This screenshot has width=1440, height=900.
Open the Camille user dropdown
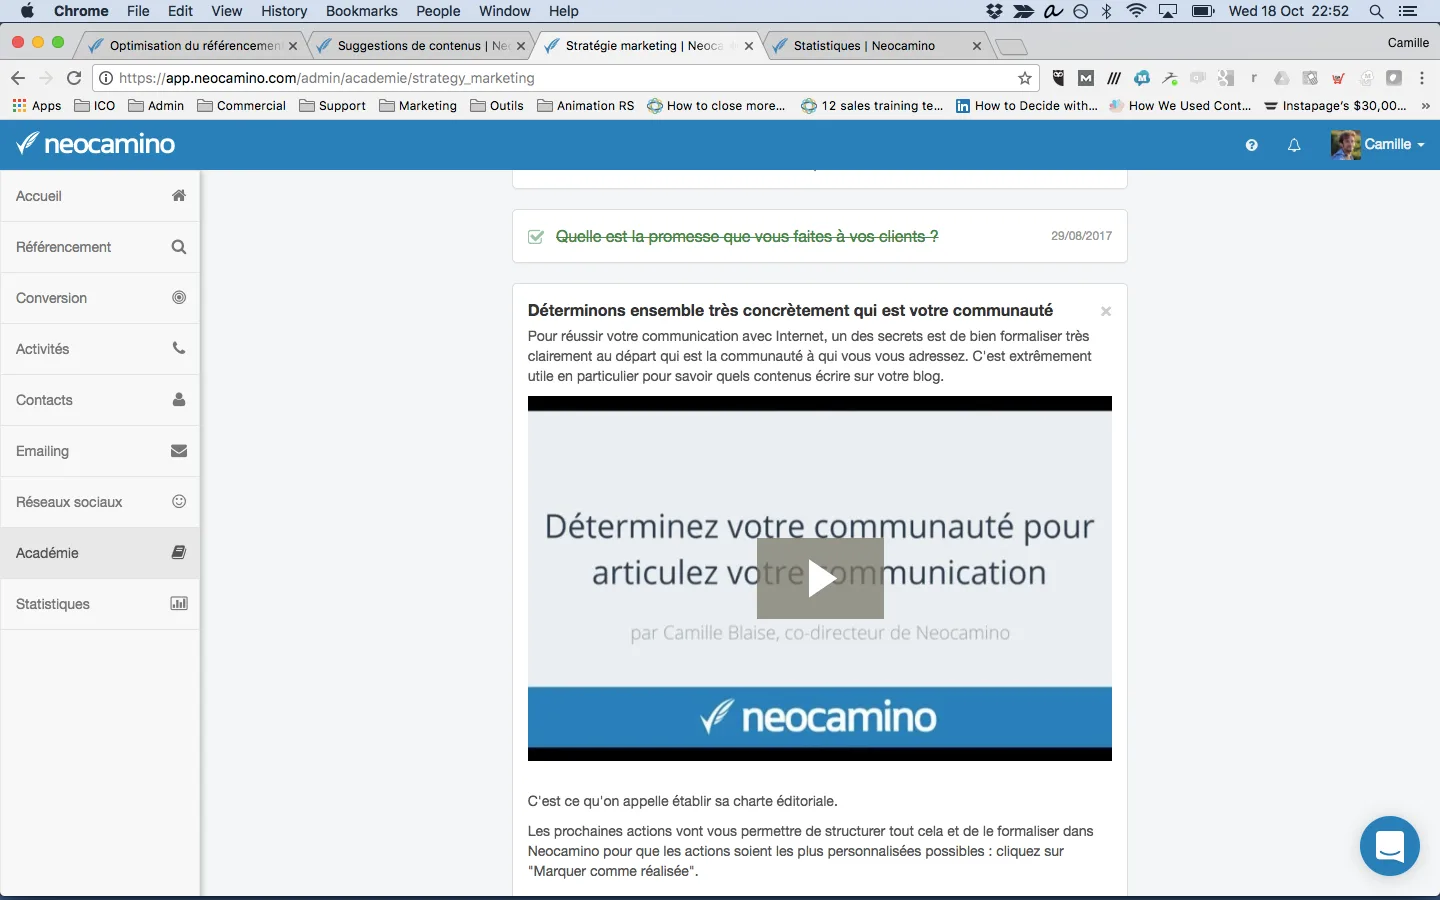point(1377,144)
